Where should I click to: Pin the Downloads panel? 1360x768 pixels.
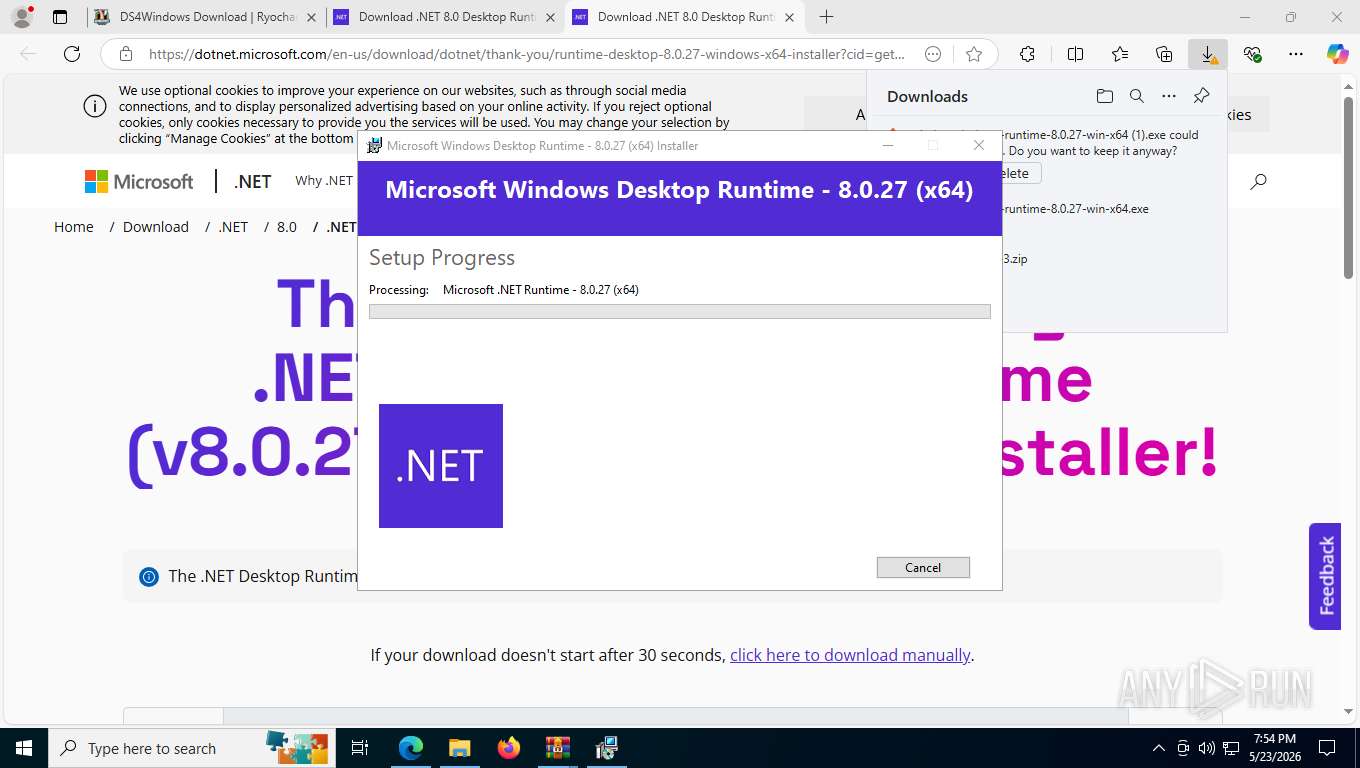1202,96
